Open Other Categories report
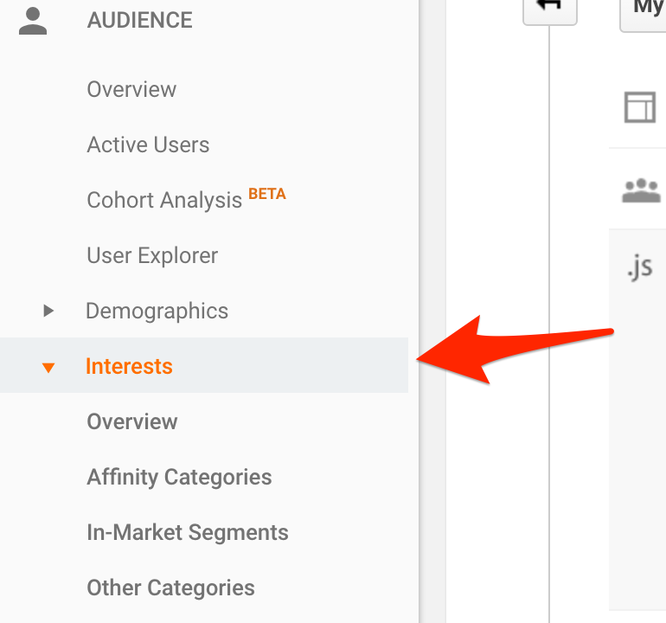This screenshot has width=666, height=623. click(170, 588)
